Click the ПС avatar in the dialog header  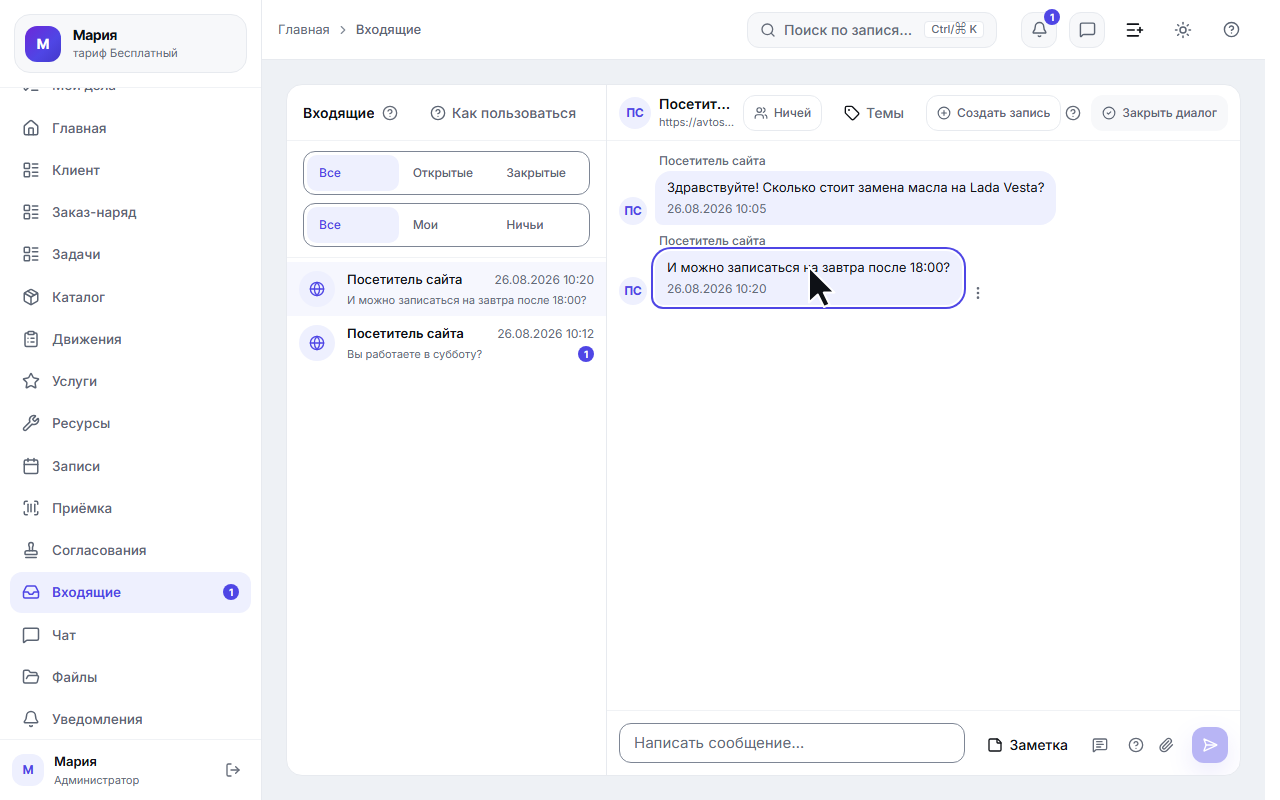pyautogui.click(x=635, y=113)
